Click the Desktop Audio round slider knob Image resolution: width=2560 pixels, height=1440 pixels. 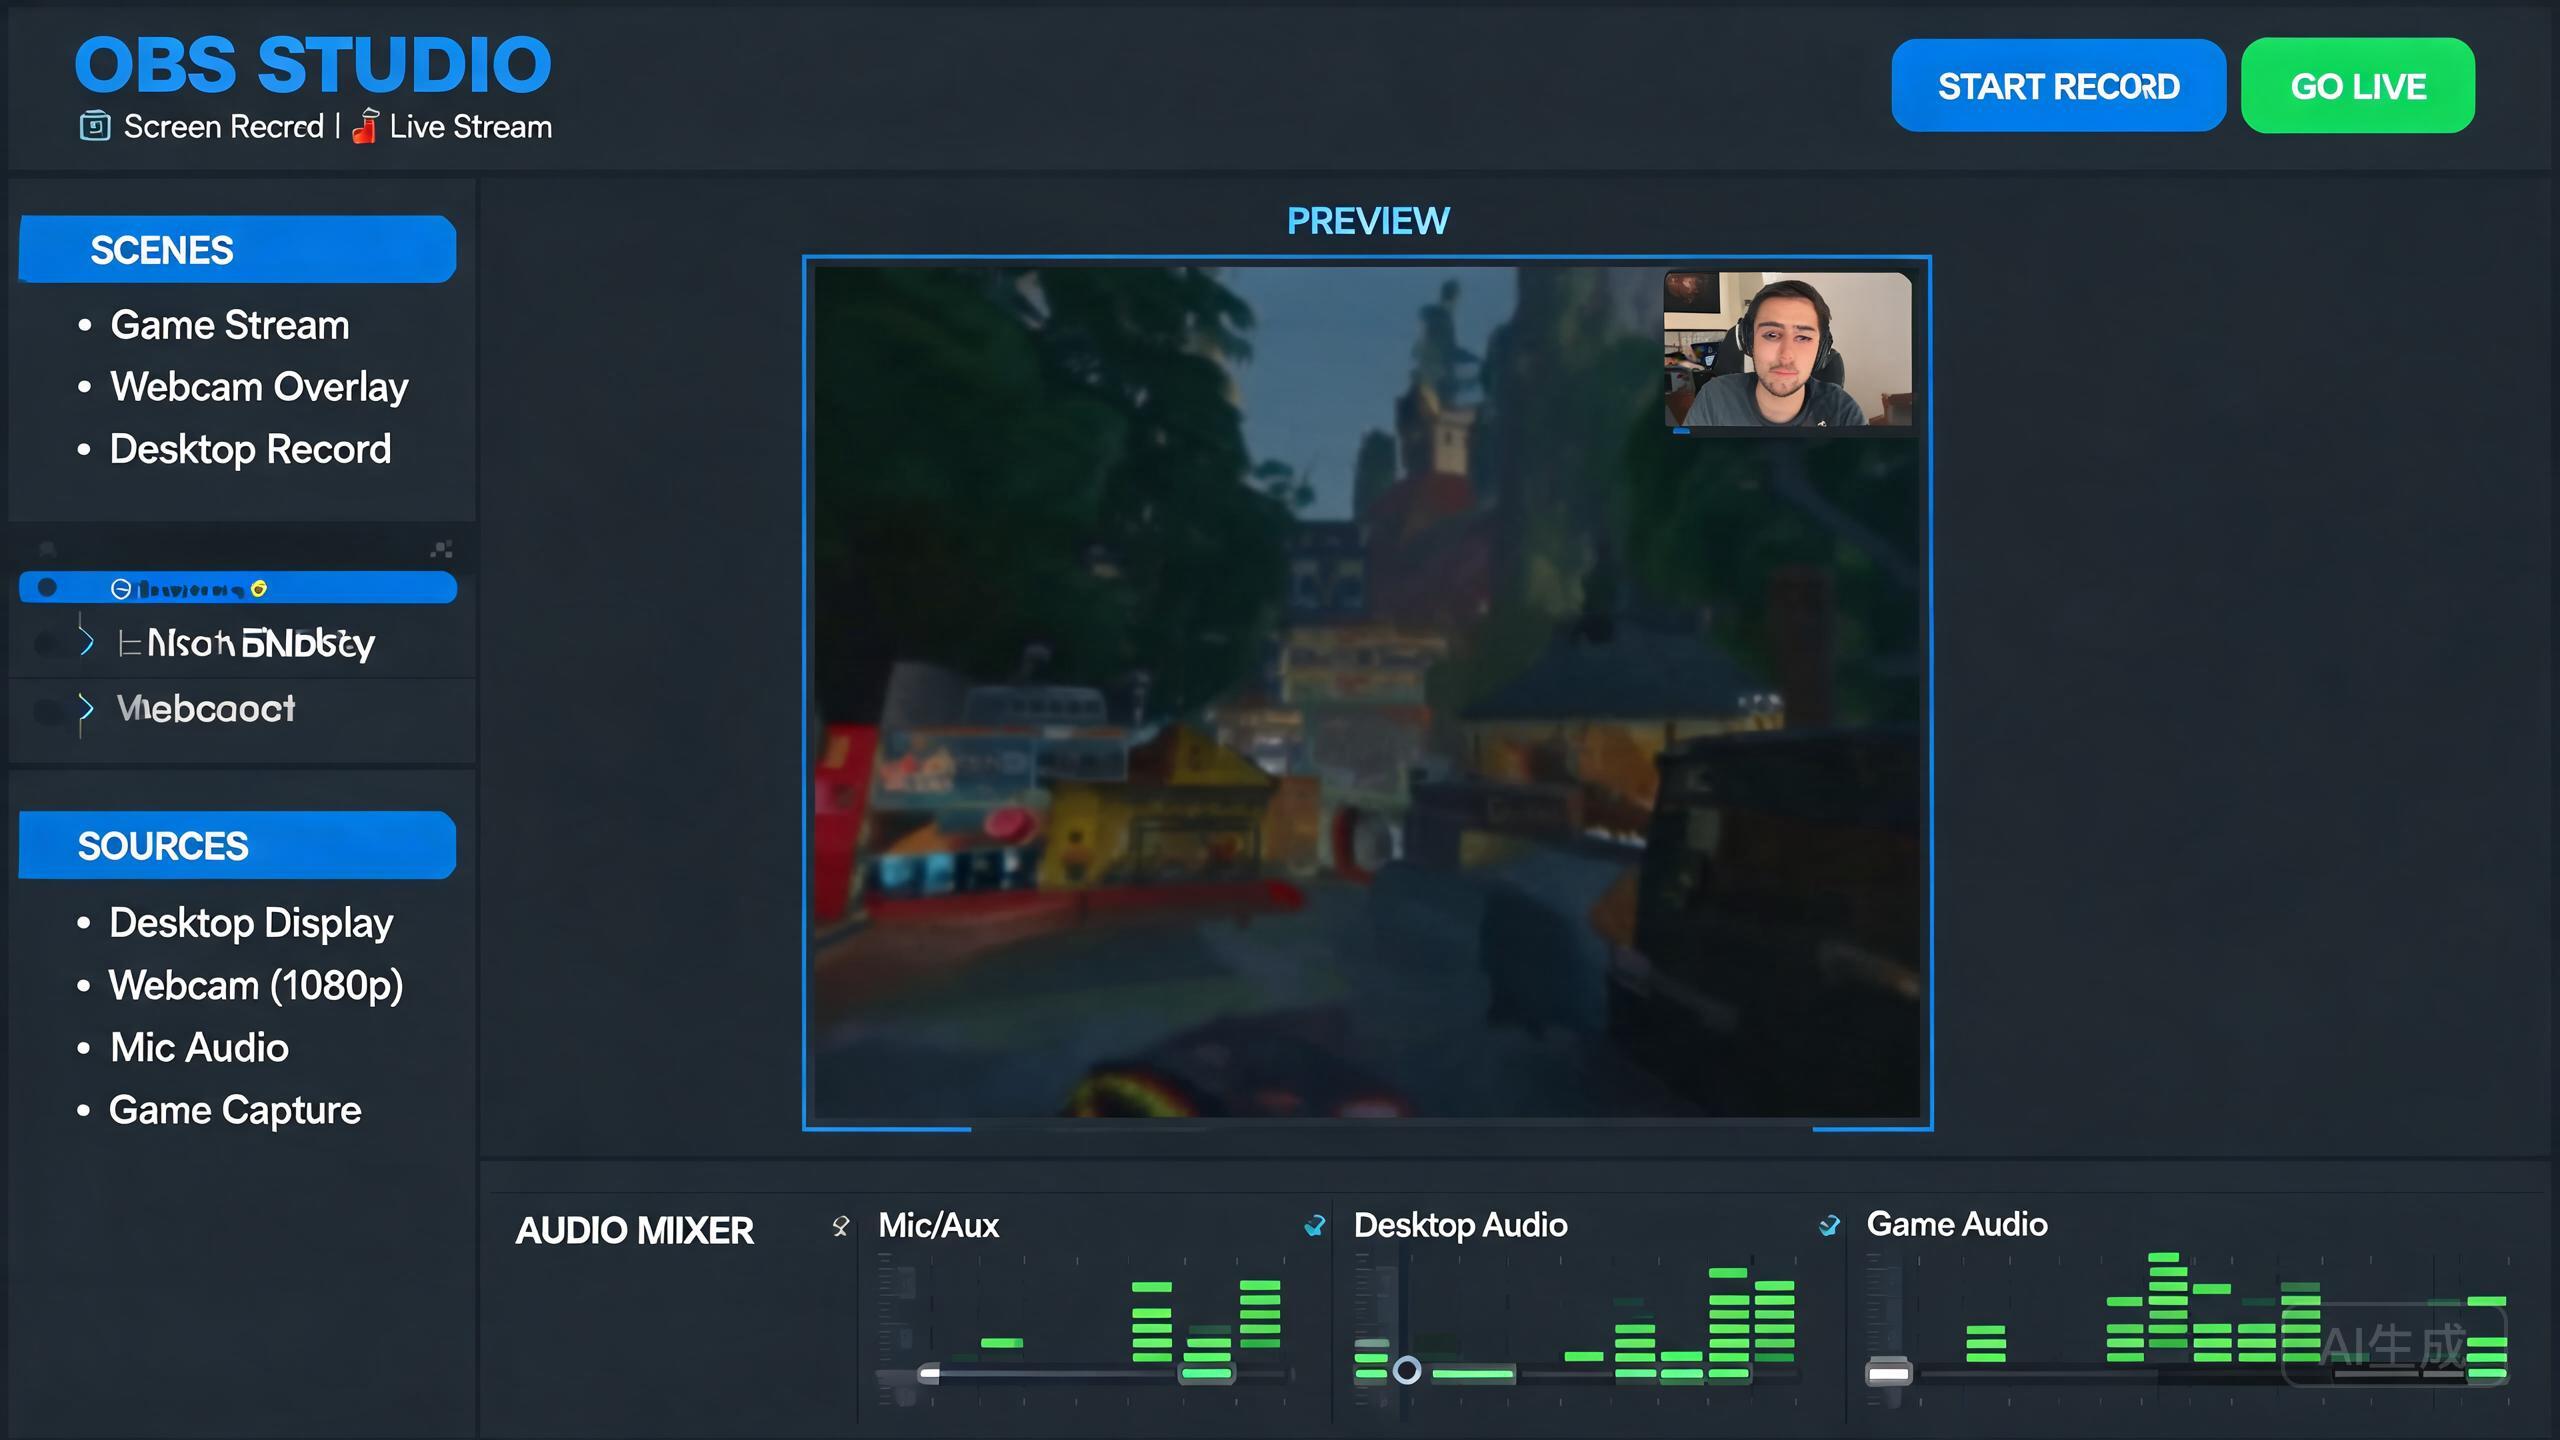pyautogui.click(x=1407, y=1370)
